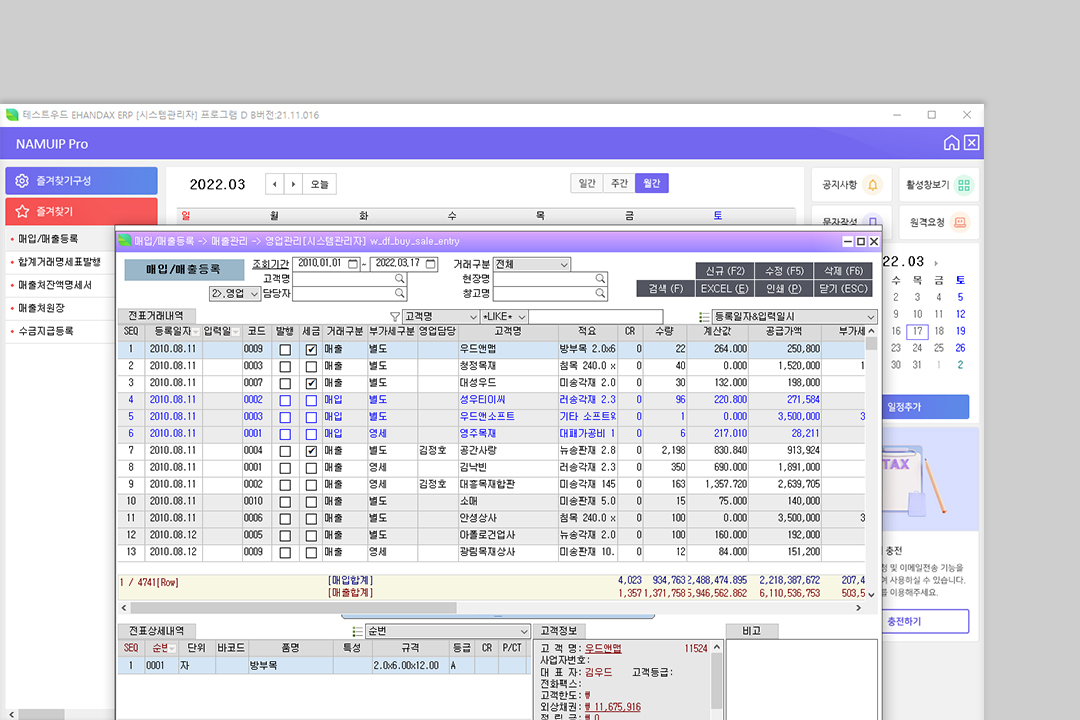The width and height of the screenshot is (1080, 720).
Task: Click the grid horizontal scrollbar thumb
Action: point(293,608)
